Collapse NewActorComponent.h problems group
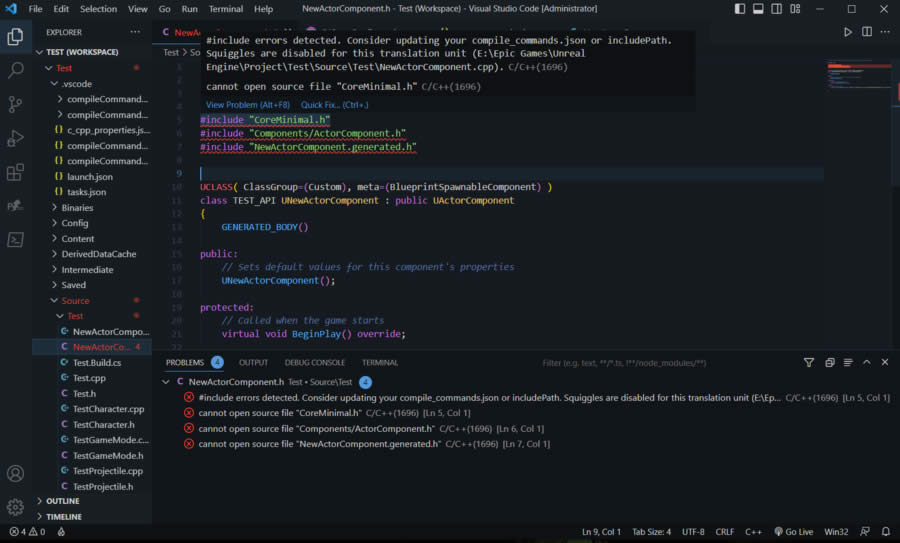The image size is (900, 543). click(x=166, y=382)
